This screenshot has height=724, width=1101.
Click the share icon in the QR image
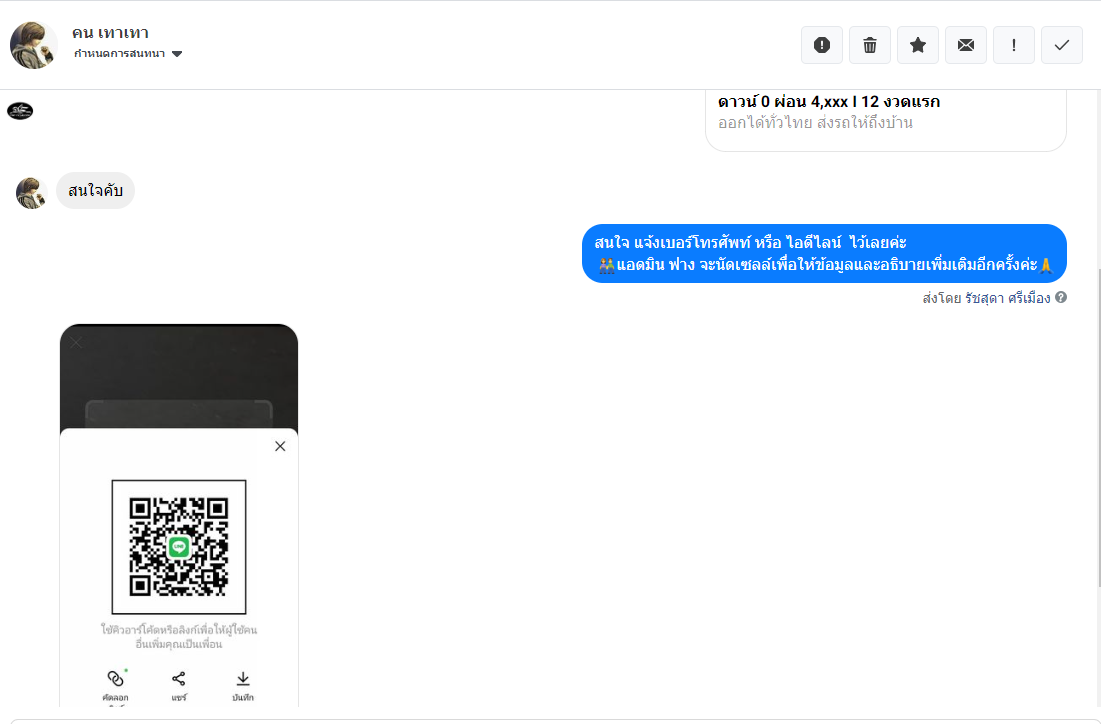(179, 678)
